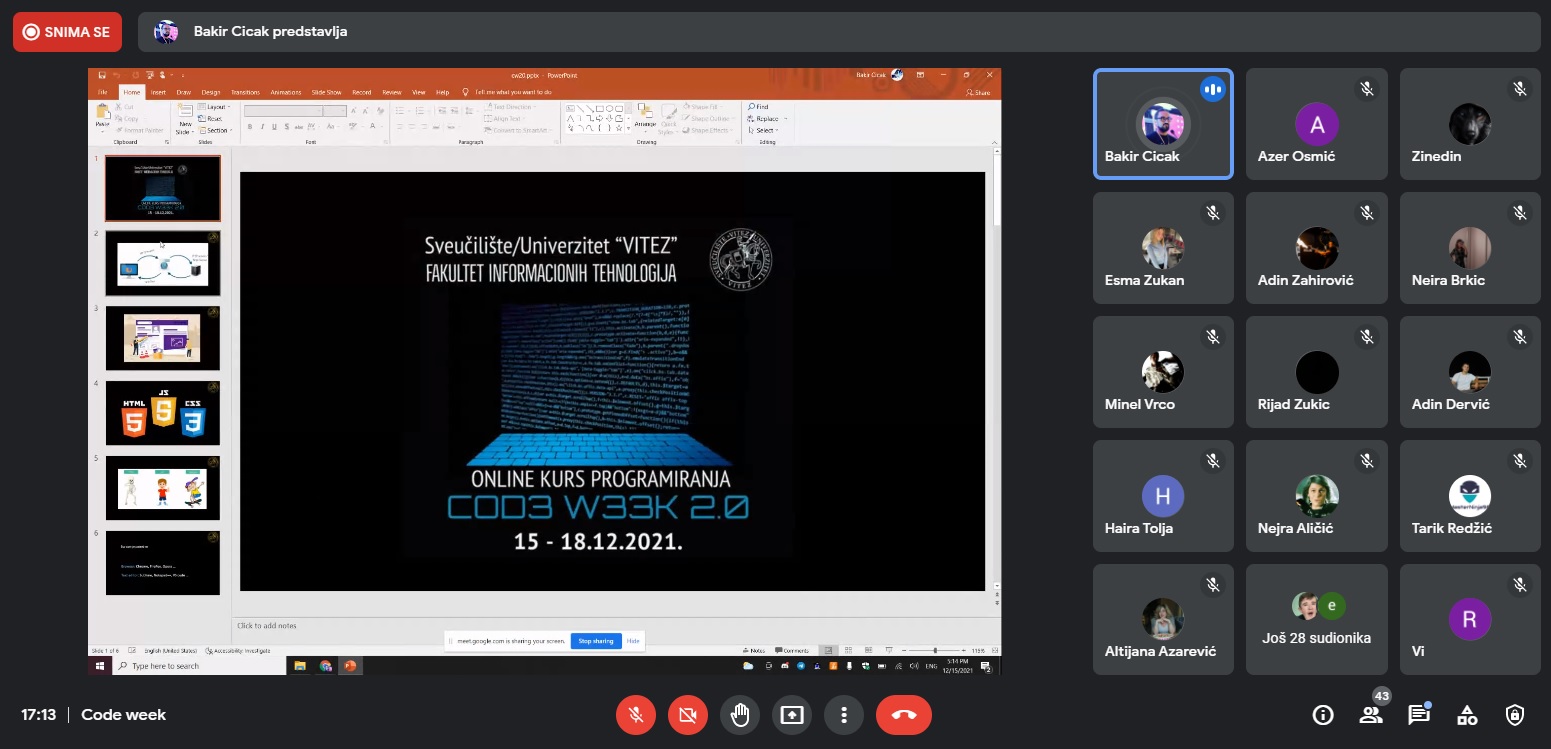Toggle Underline formatting
Viewport: 1551px width, 749px height.
click(274, 127)
